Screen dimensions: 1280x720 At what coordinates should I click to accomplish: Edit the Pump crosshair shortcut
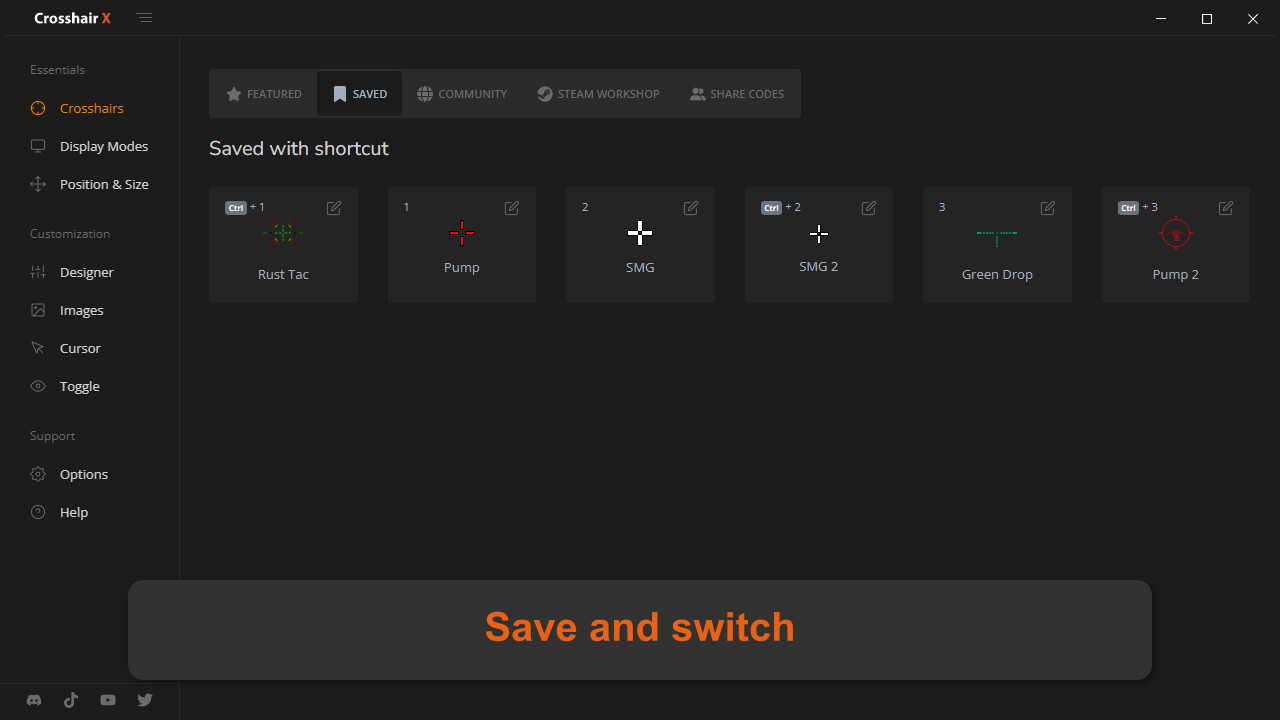[512, 208]
